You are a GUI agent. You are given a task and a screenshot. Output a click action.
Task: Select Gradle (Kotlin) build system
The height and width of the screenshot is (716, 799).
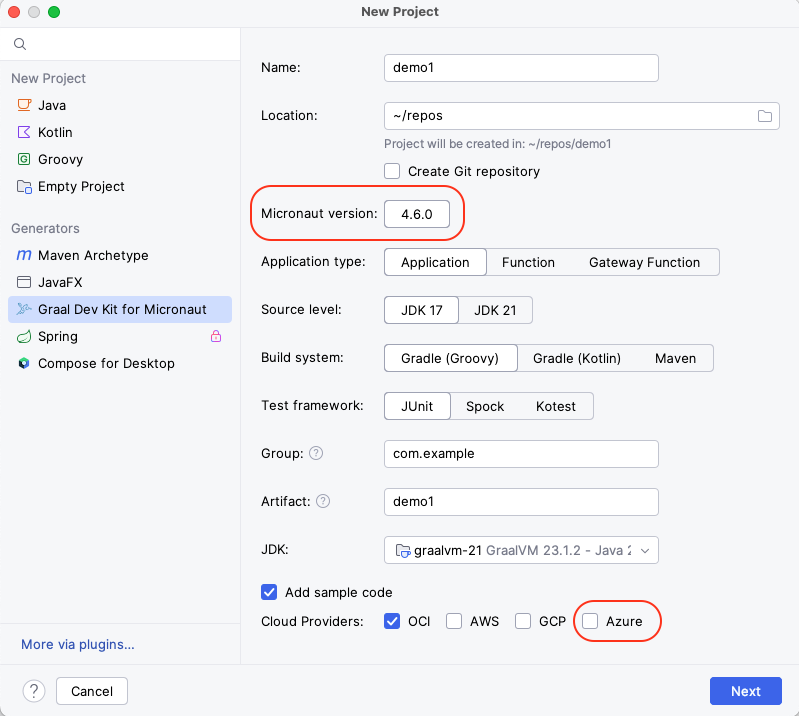[577, 358]
